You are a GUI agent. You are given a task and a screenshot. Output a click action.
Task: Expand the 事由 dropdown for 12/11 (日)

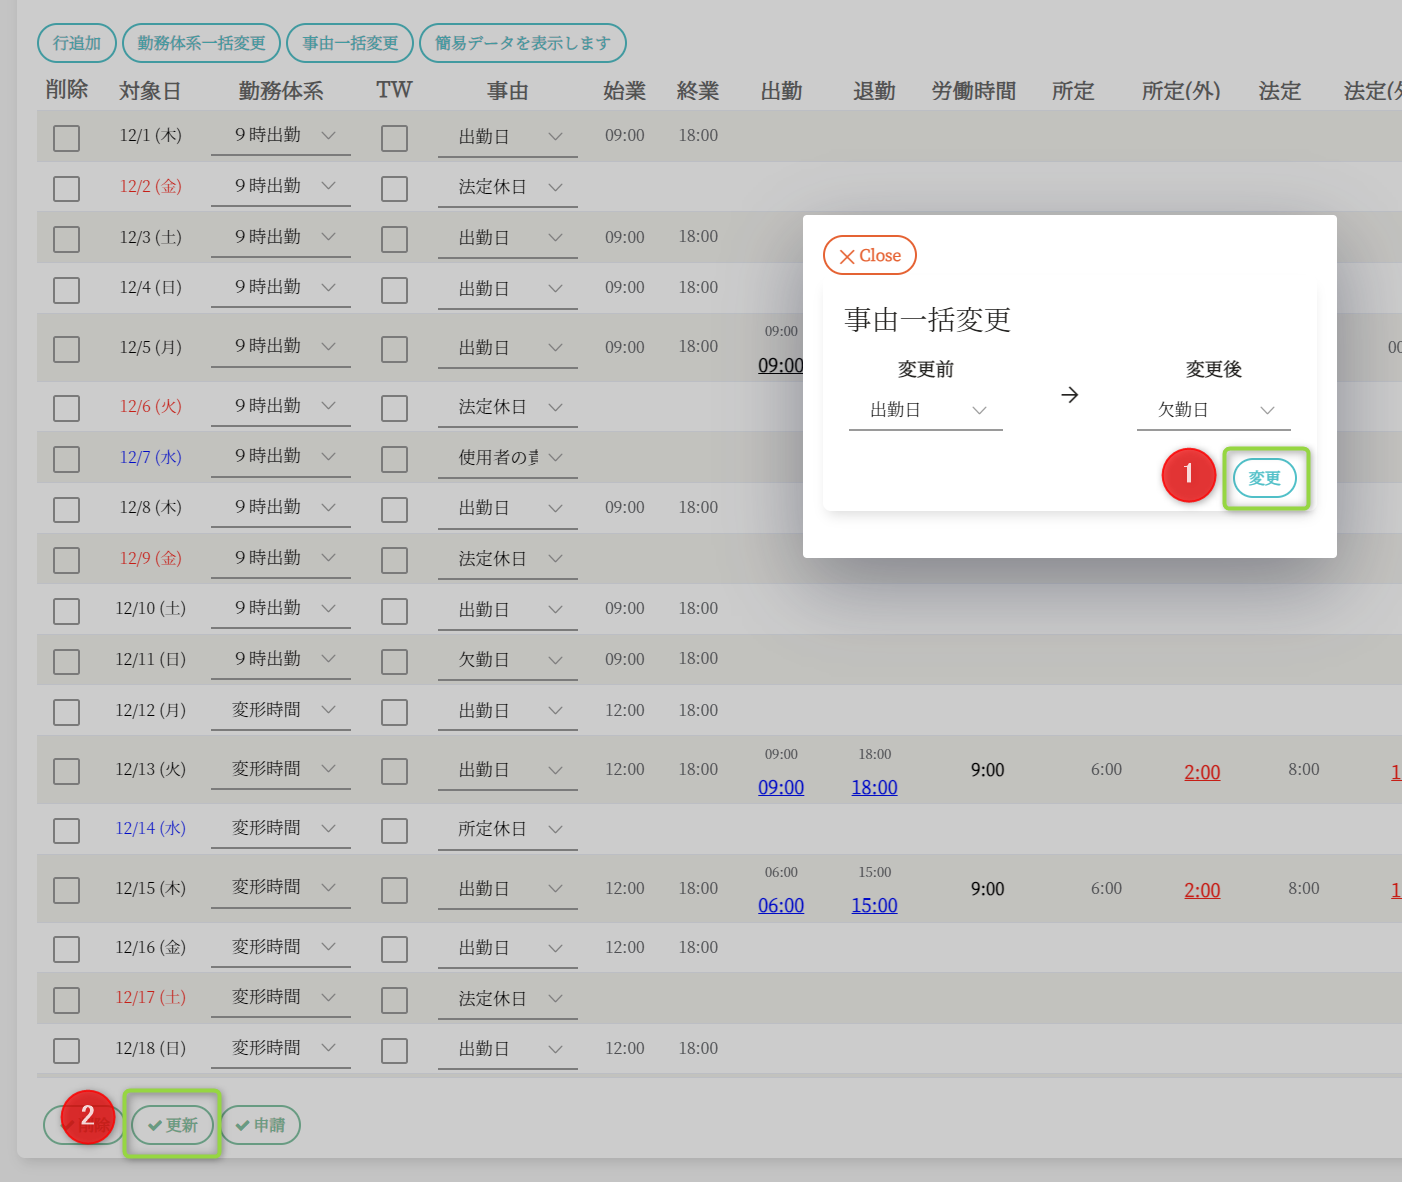[x=508, y=660]
